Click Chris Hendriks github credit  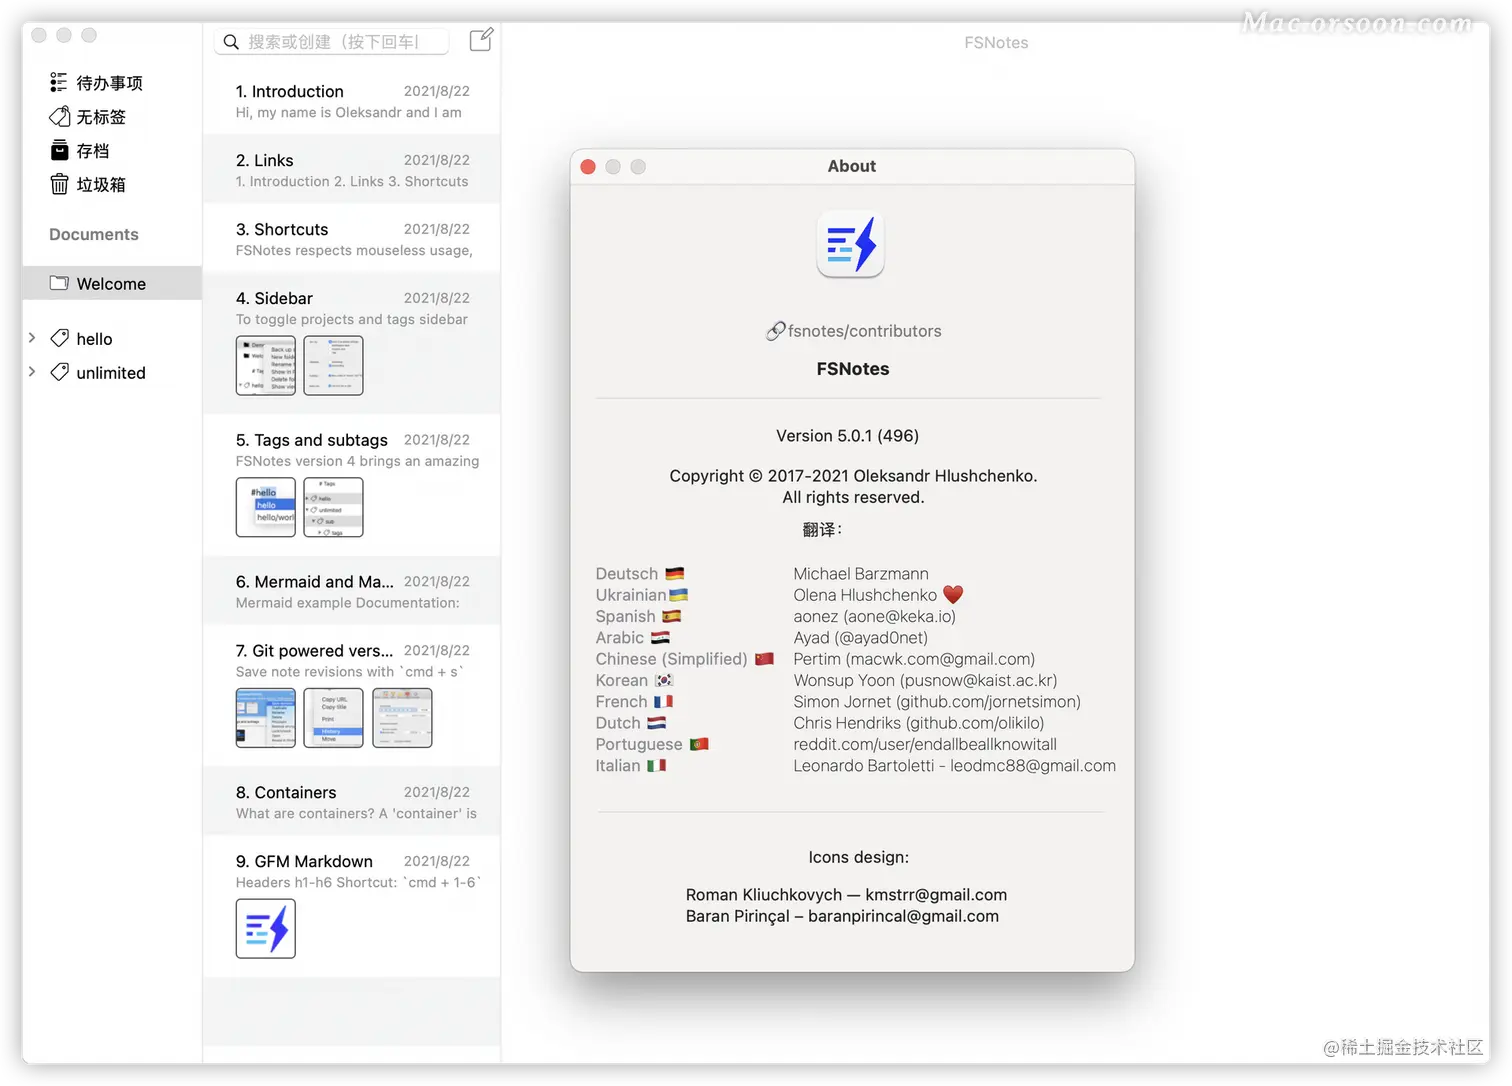click(x=919, y=723)
